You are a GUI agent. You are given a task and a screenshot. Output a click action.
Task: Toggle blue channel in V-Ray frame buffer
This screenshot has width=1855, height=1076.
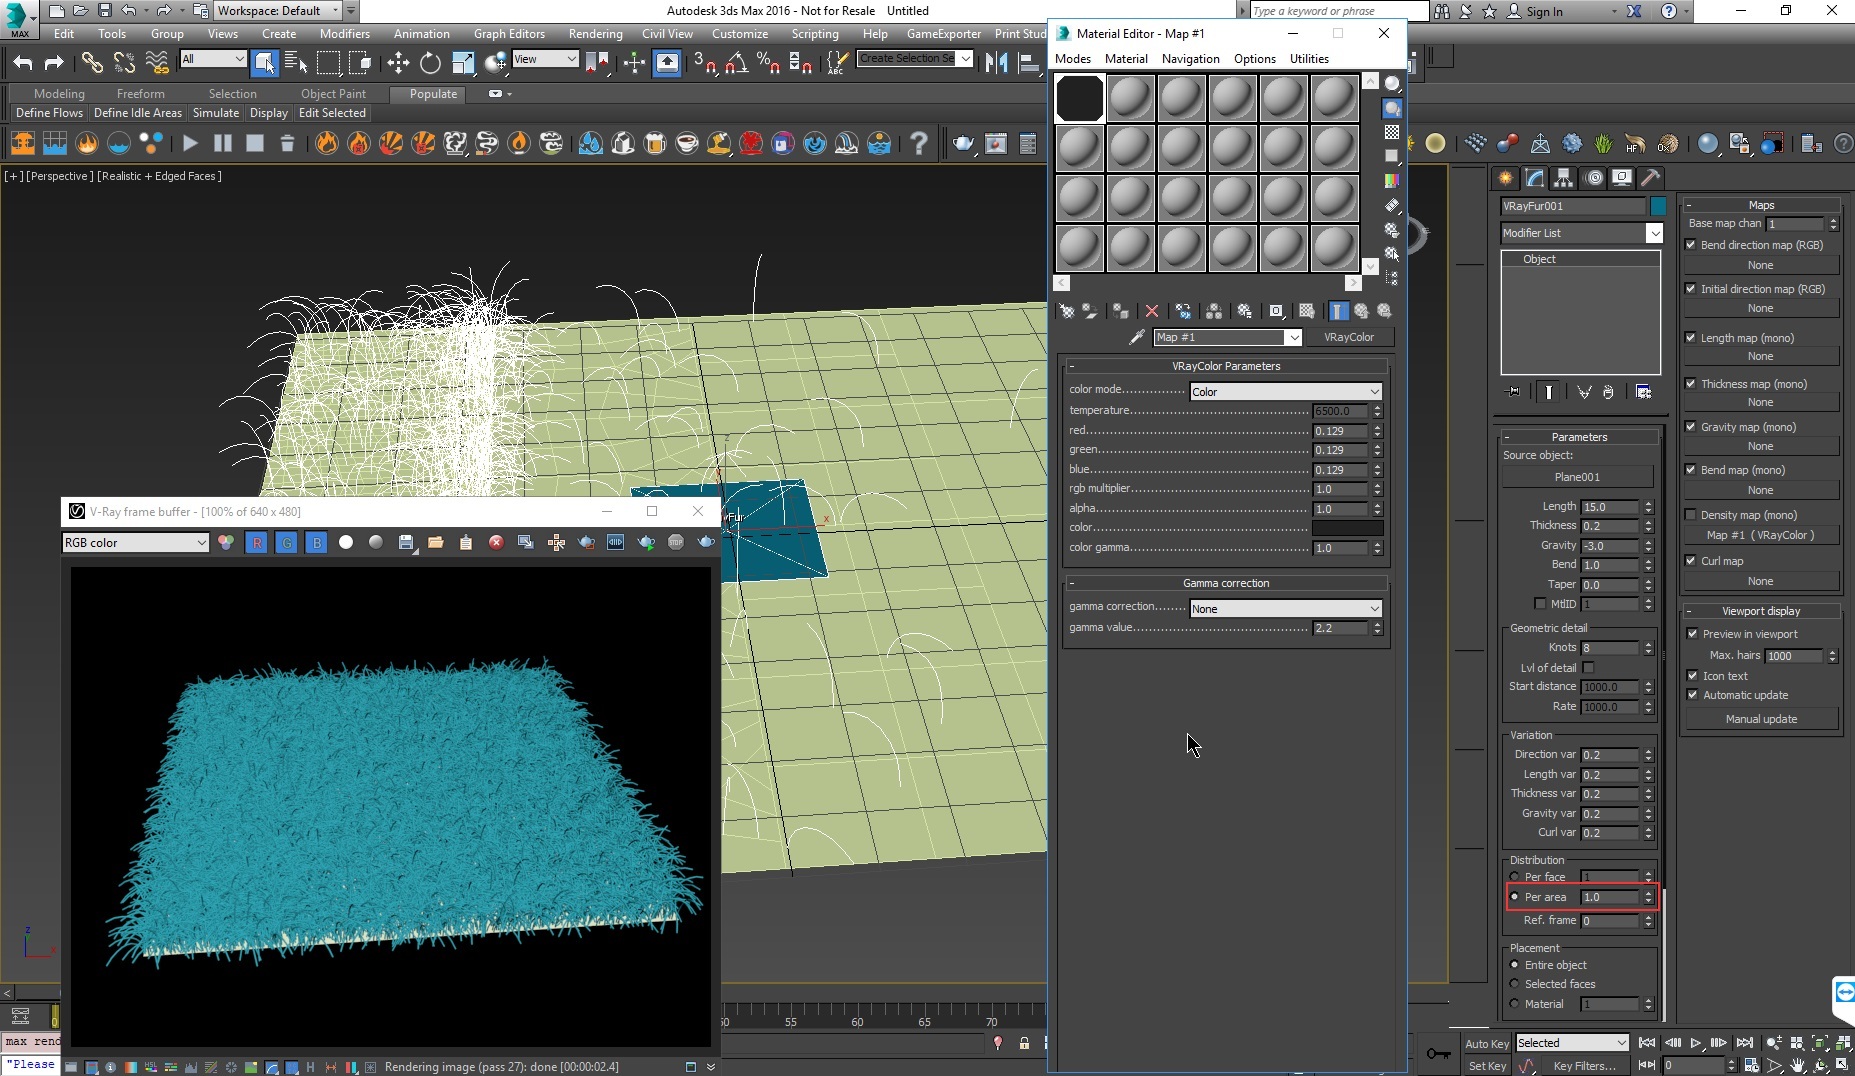(x=316, y=542)
